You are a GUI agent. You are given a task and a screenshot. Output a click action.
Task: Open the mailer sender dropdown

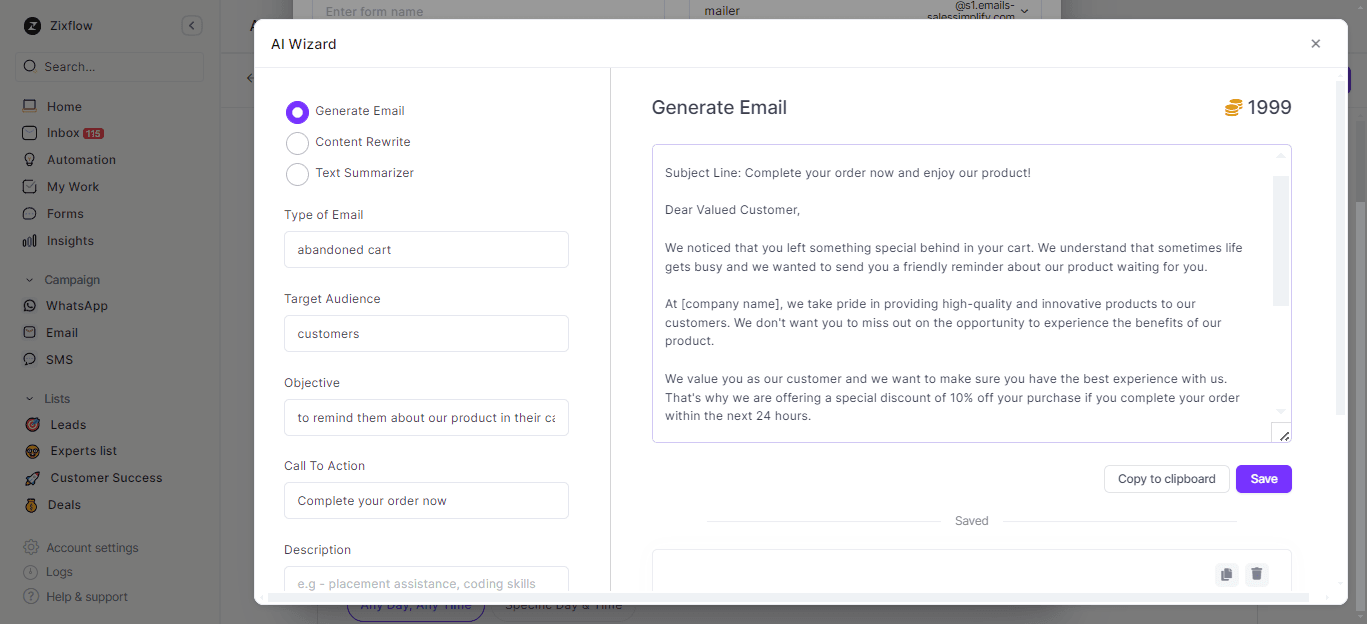pyautogui.click(x=1024, y=11)
